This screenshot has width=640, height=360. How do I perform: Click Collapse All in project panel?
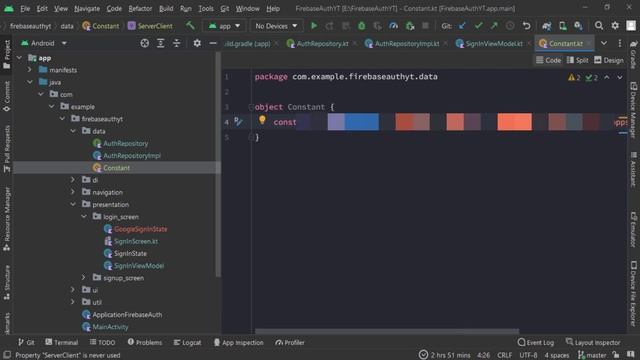click(176, 43)
